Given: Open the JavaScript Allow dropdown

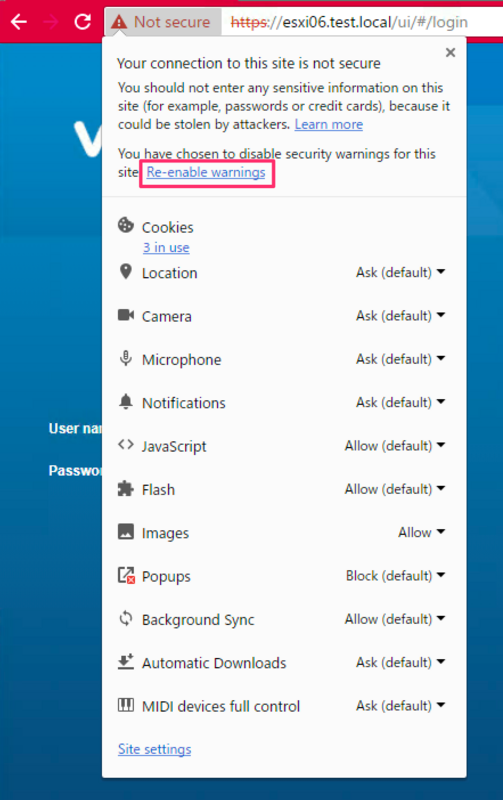Looking at the screenshot, I should [395, 446].
